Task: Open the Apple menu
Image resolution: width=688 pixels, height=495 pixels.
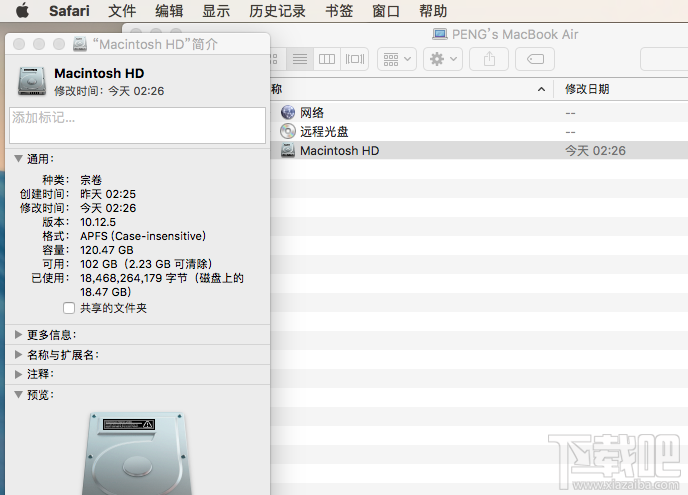Action: [22, 11]
